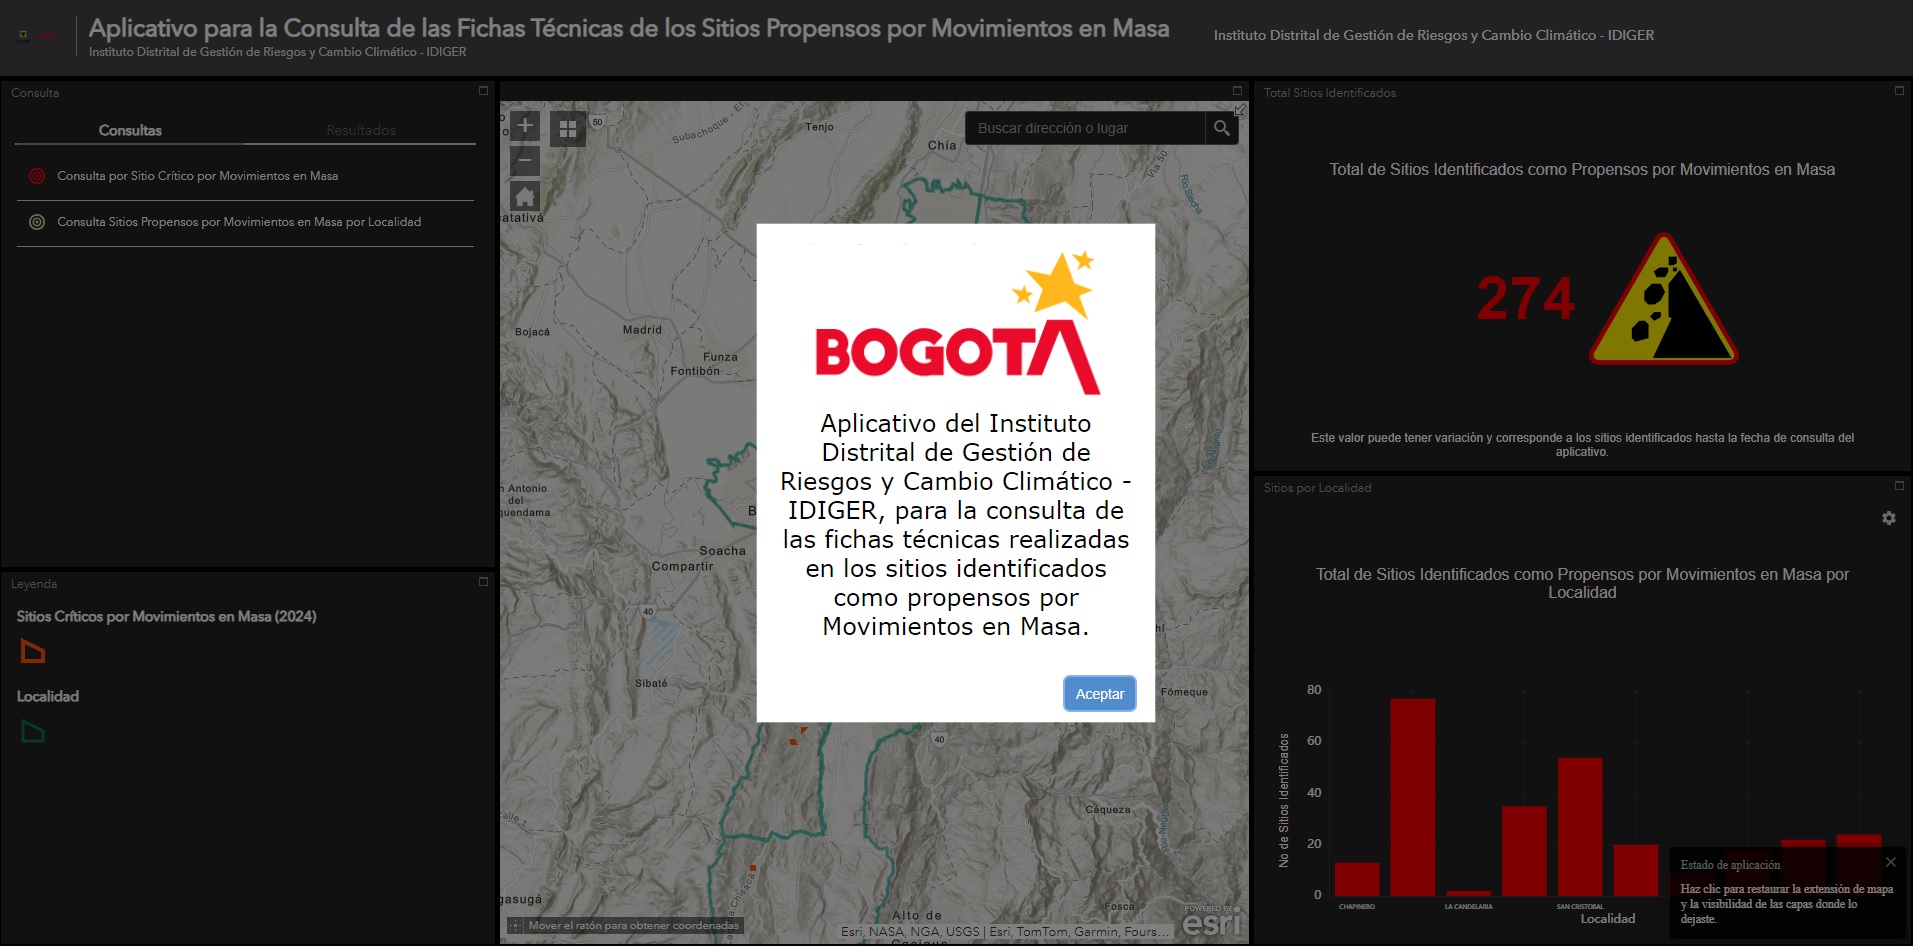
Task: Click the Aceptar button in the splash dialog
Action: tap(1099, 693)
